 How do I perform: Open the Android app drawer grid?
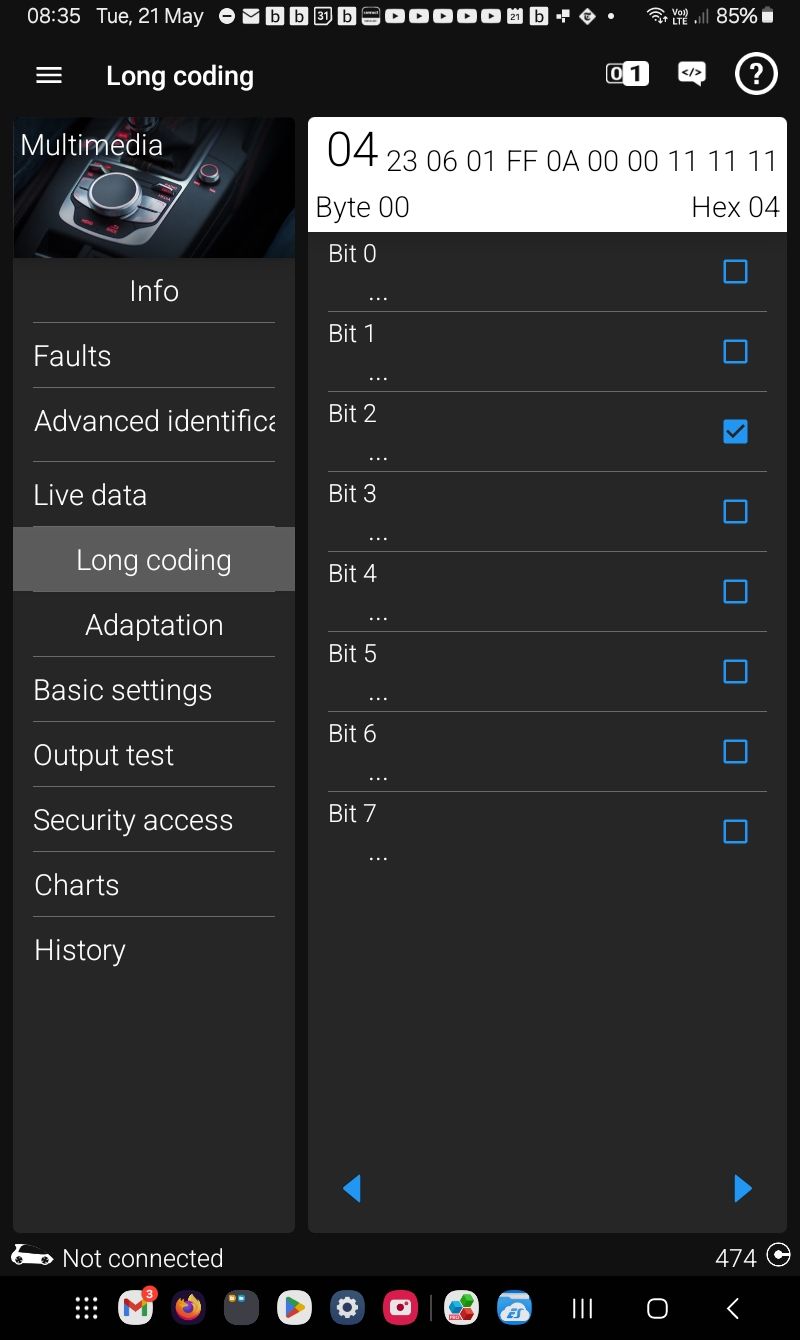tap(87, 1307)
